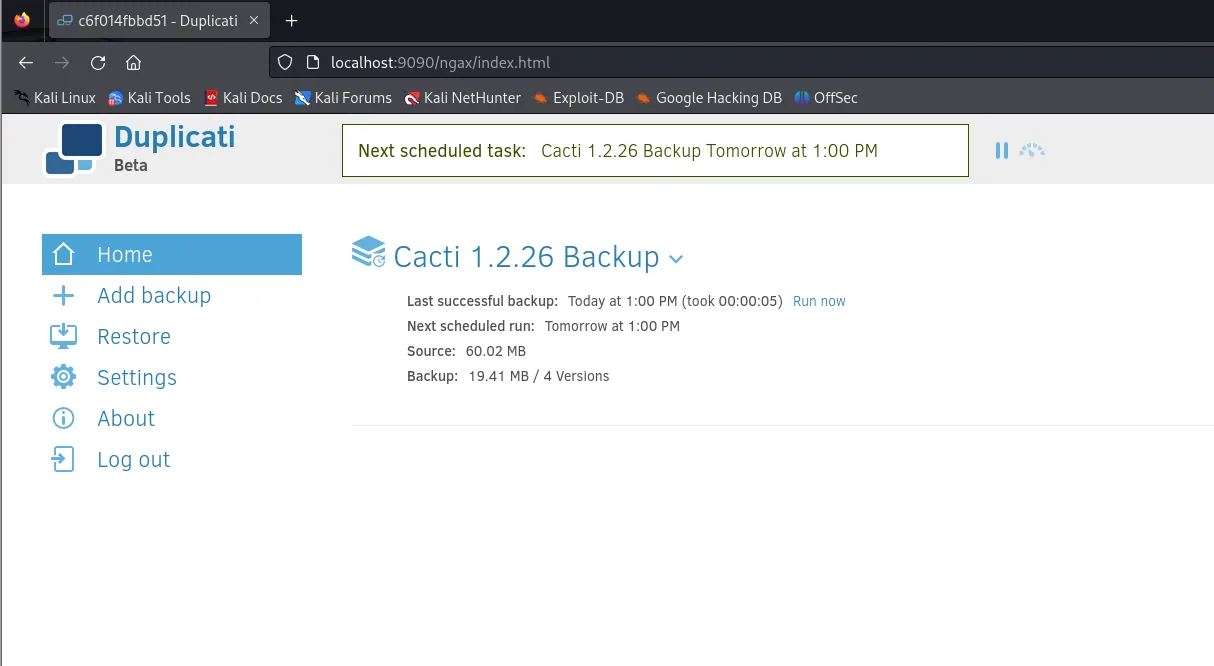Open a new browser tab
1214x666 pixels.
[292, 20]
